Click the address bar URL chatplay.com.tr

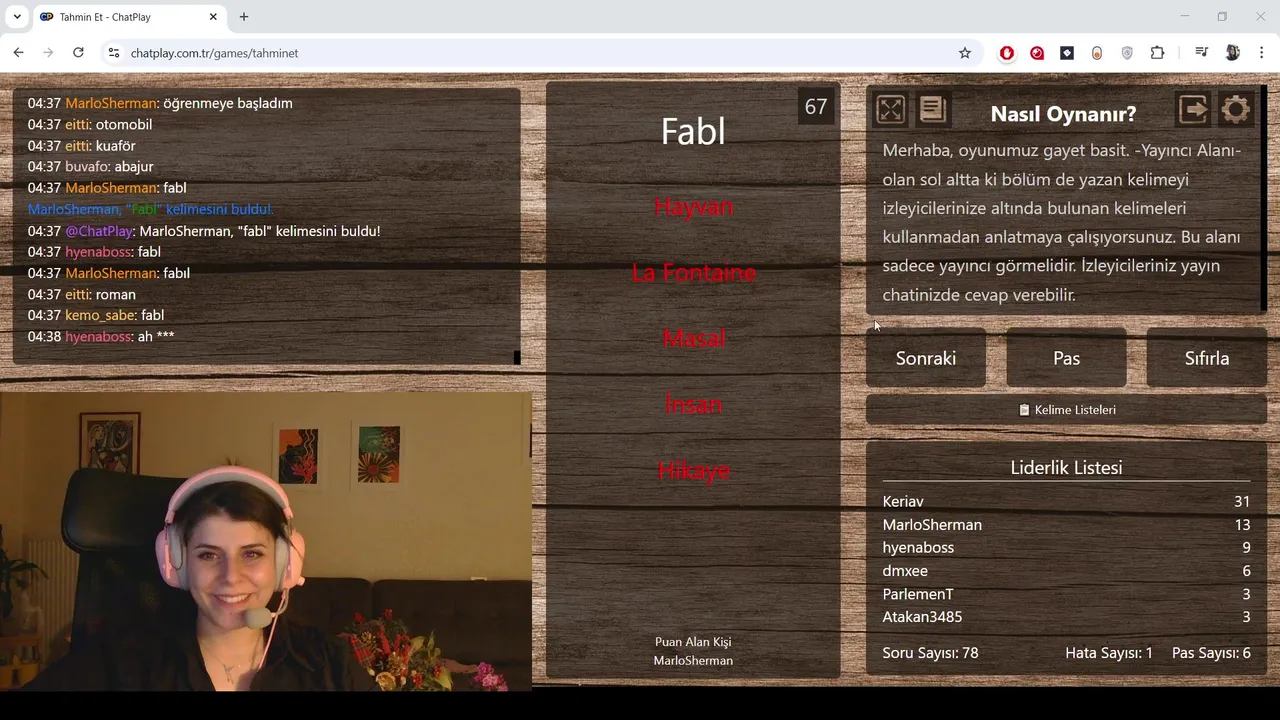pos(214,53)
